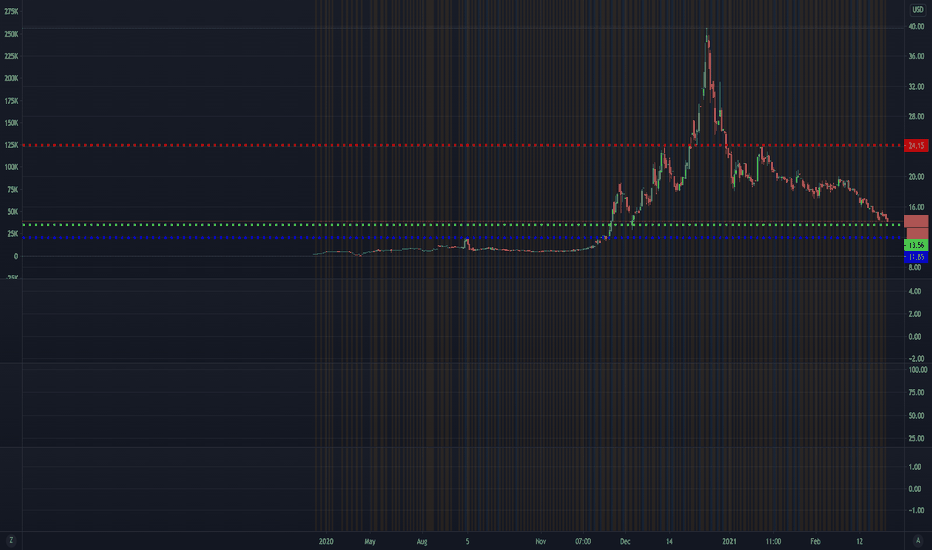Click the 250K left axis label
932x550 pixels.
click(x=11, y=34)
